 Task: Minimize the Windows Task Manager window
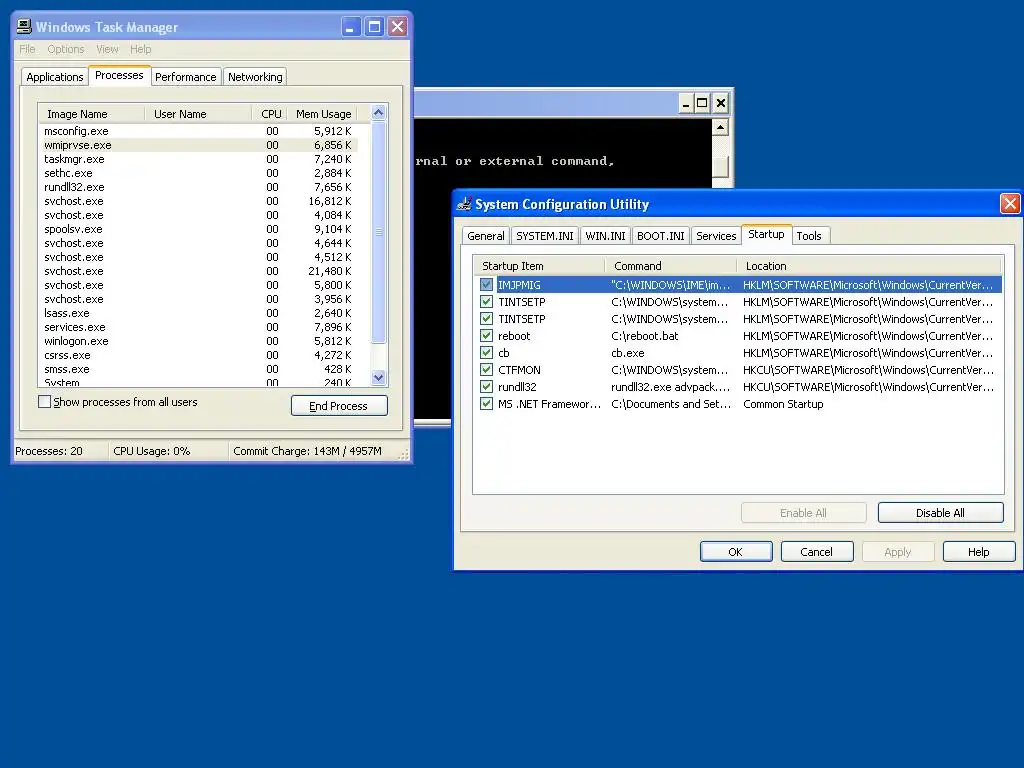click(x=351, y=27)
